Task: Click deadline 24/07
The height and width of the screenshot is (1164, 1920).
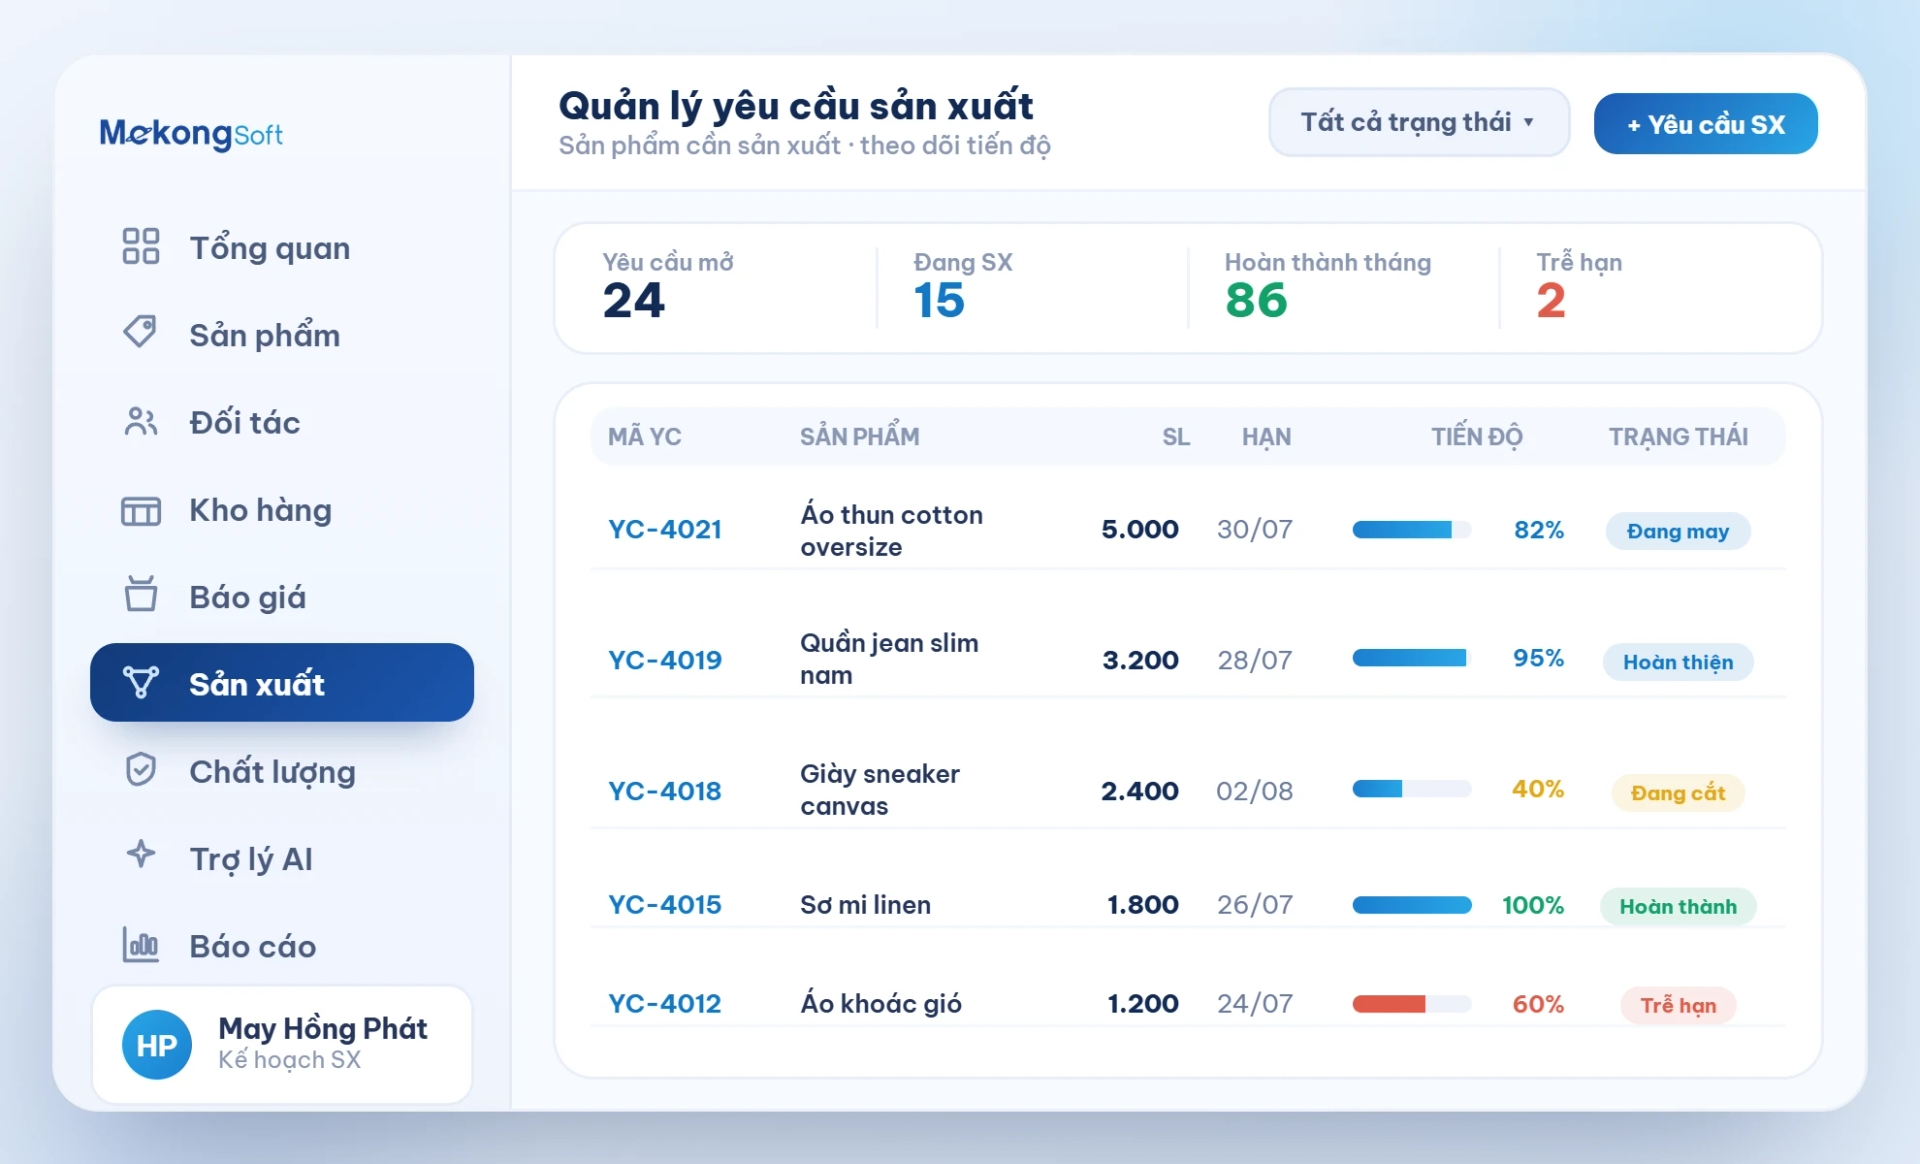Action: click(1255, 1004)
